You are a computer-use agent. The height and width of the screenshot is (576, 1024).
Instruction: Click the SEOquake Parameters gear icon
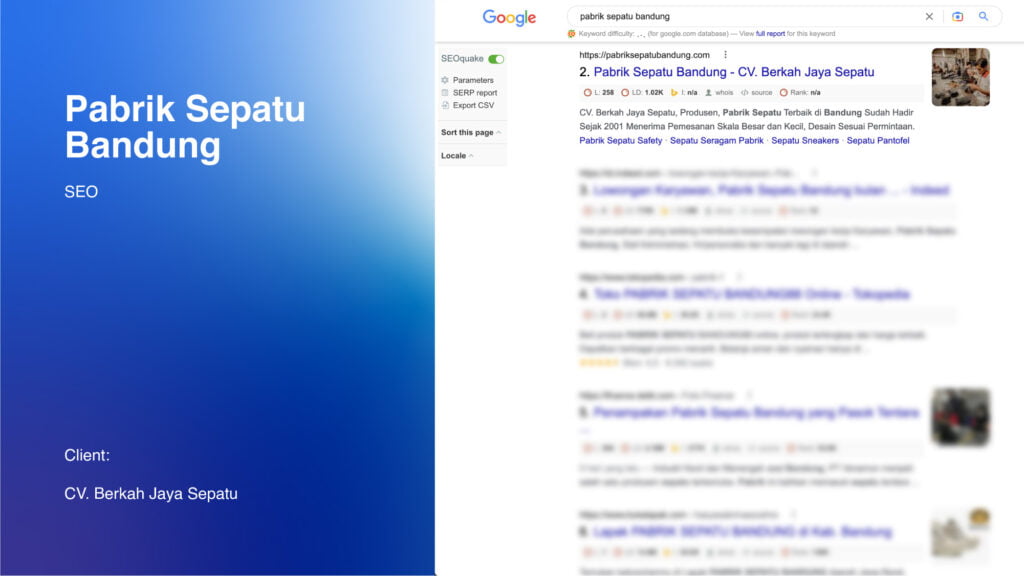point(445,80)
